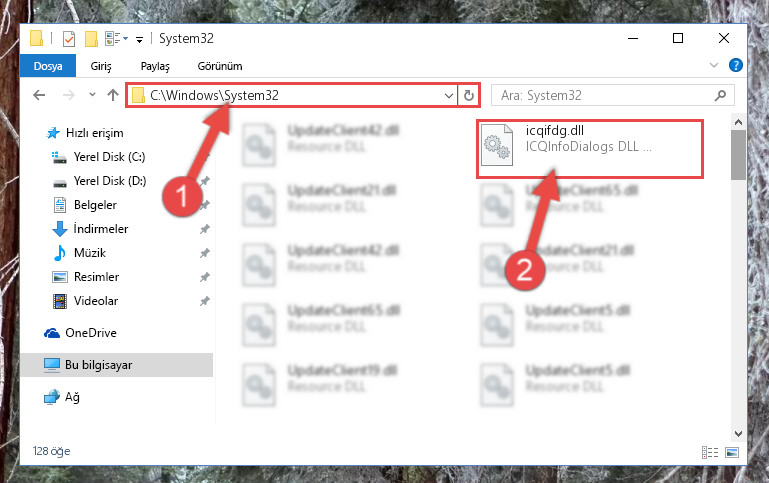This screenshot has height=483, width=769.
Task: Click the Properties checkmark icon in title bar
Action: pos(69,38)
